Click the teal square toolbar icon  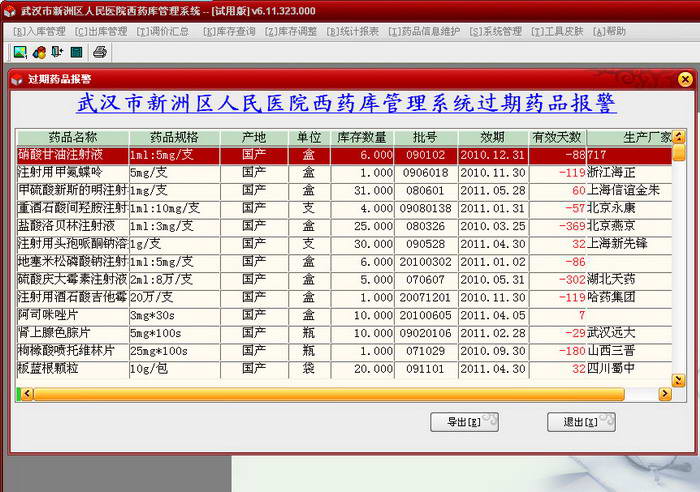[x=77, y=52]
